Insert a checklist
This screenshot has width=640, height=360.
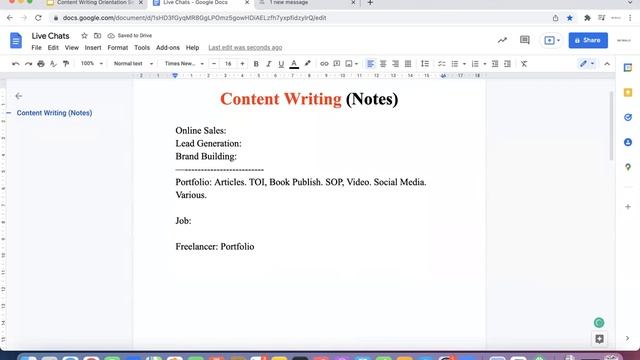coord(442,64)
